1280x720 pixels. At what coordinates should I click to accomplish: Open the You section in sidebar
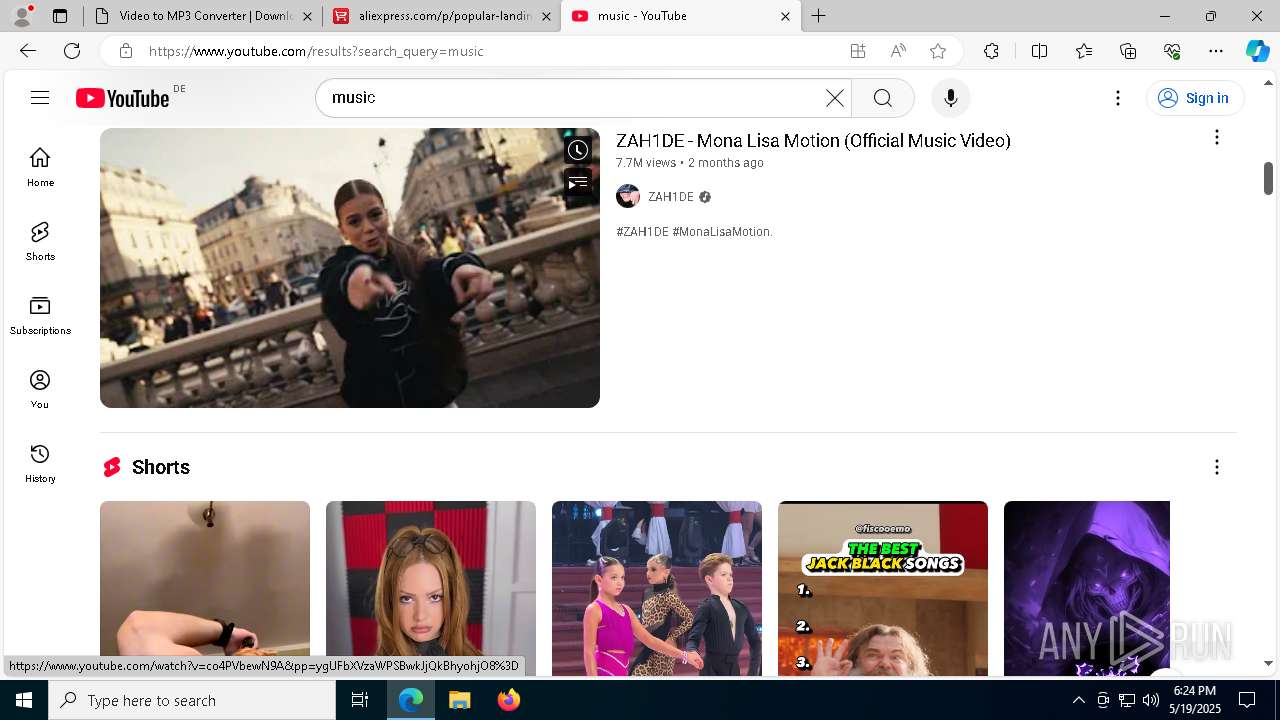tap(40, 389)
